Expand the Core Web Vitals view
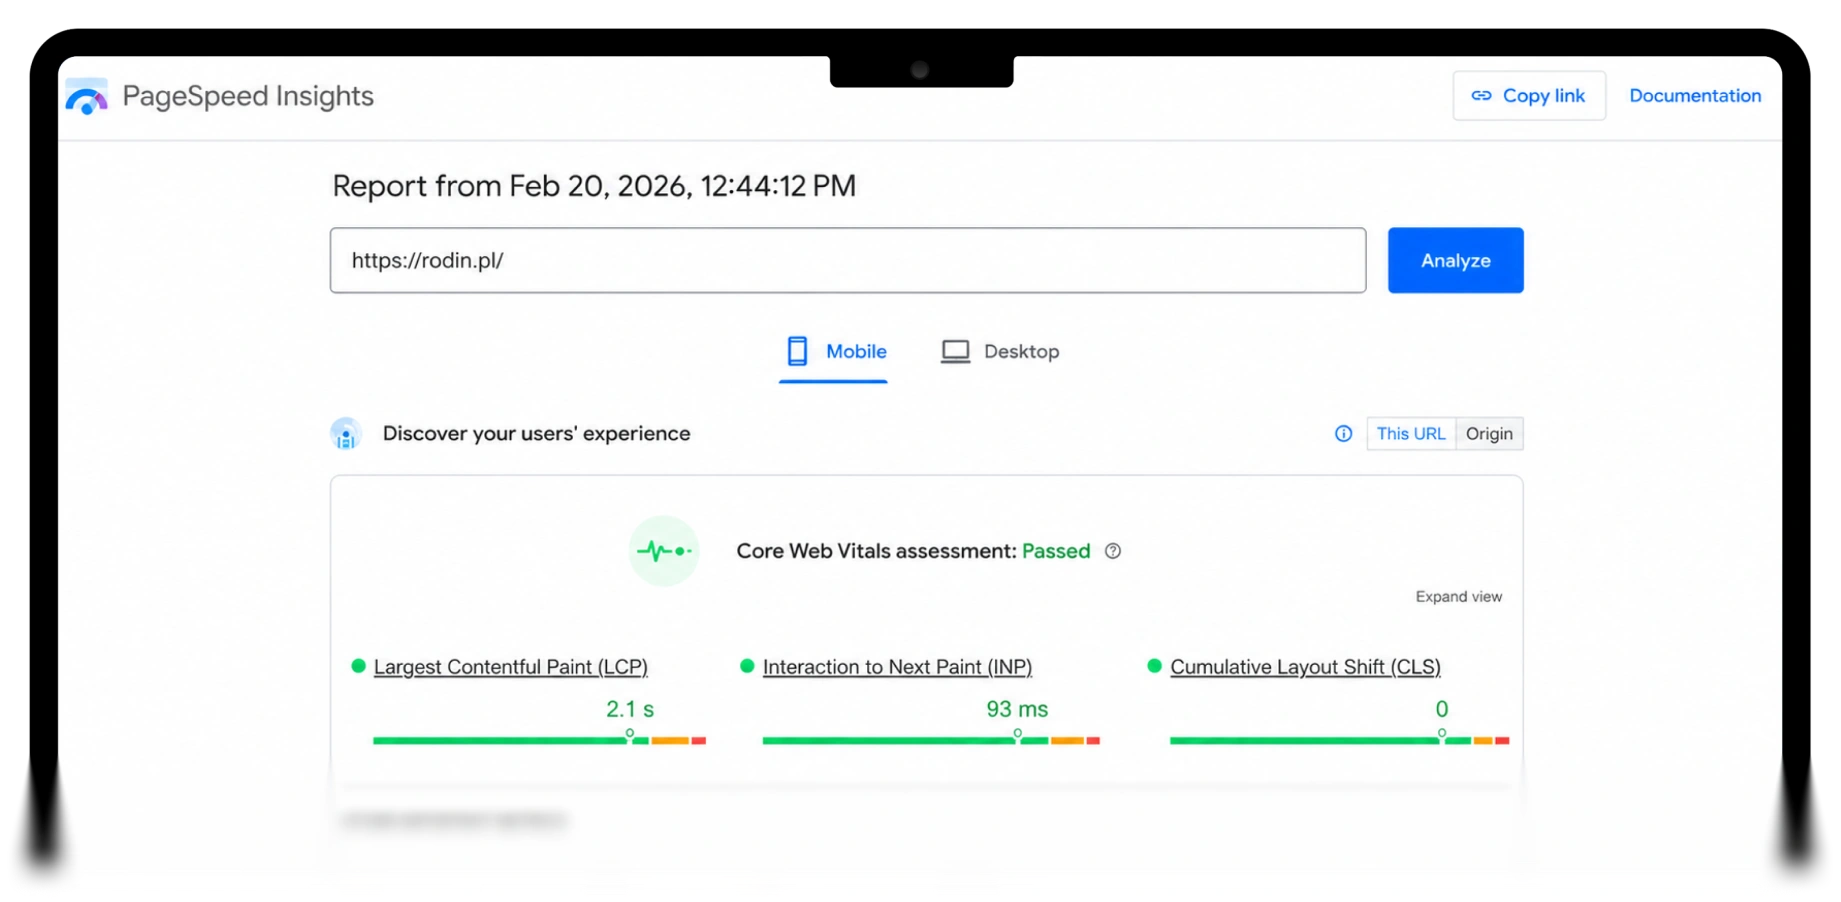The image size is (1841, 902). point(1458,597)
